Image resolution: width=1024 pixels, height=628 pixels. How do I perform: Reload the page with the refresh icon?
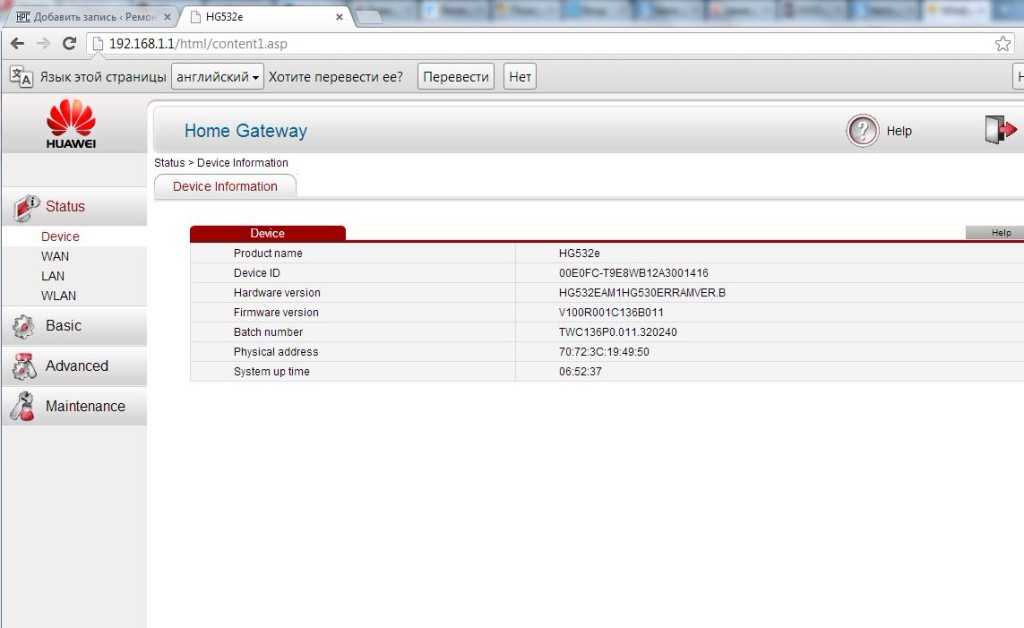point(69,44)
